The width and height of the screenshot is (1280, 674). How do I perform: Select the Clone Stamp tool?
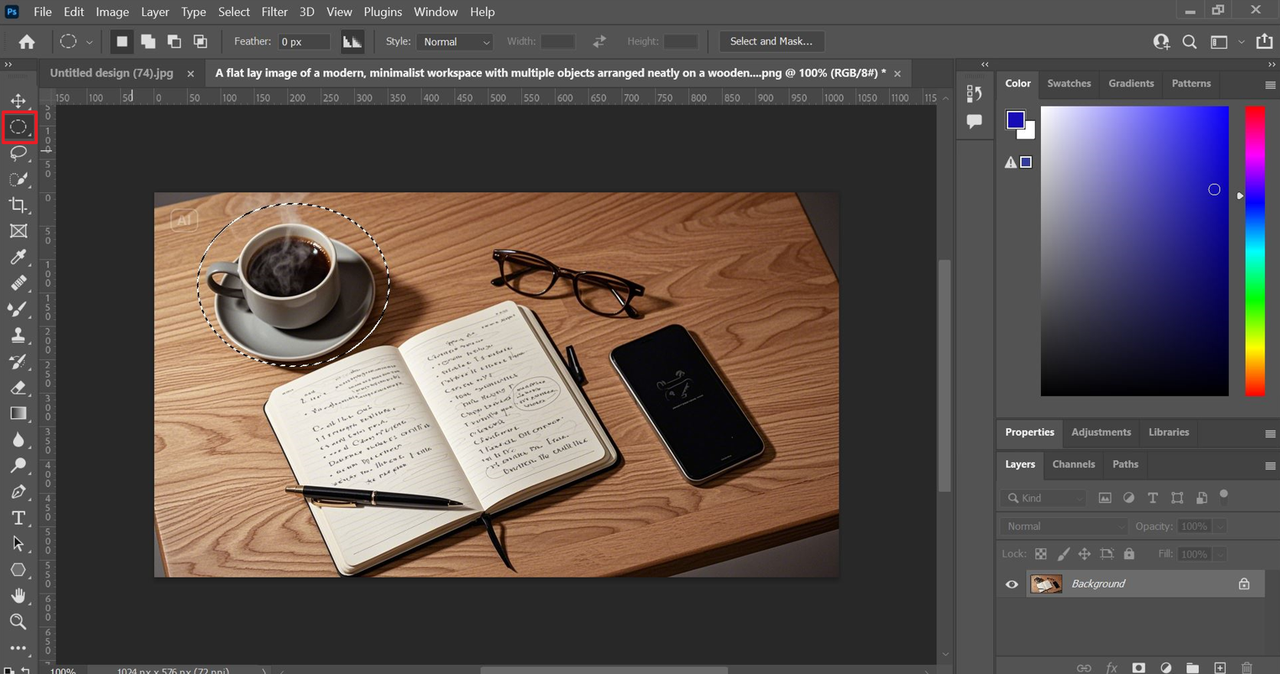pos(18,335)
